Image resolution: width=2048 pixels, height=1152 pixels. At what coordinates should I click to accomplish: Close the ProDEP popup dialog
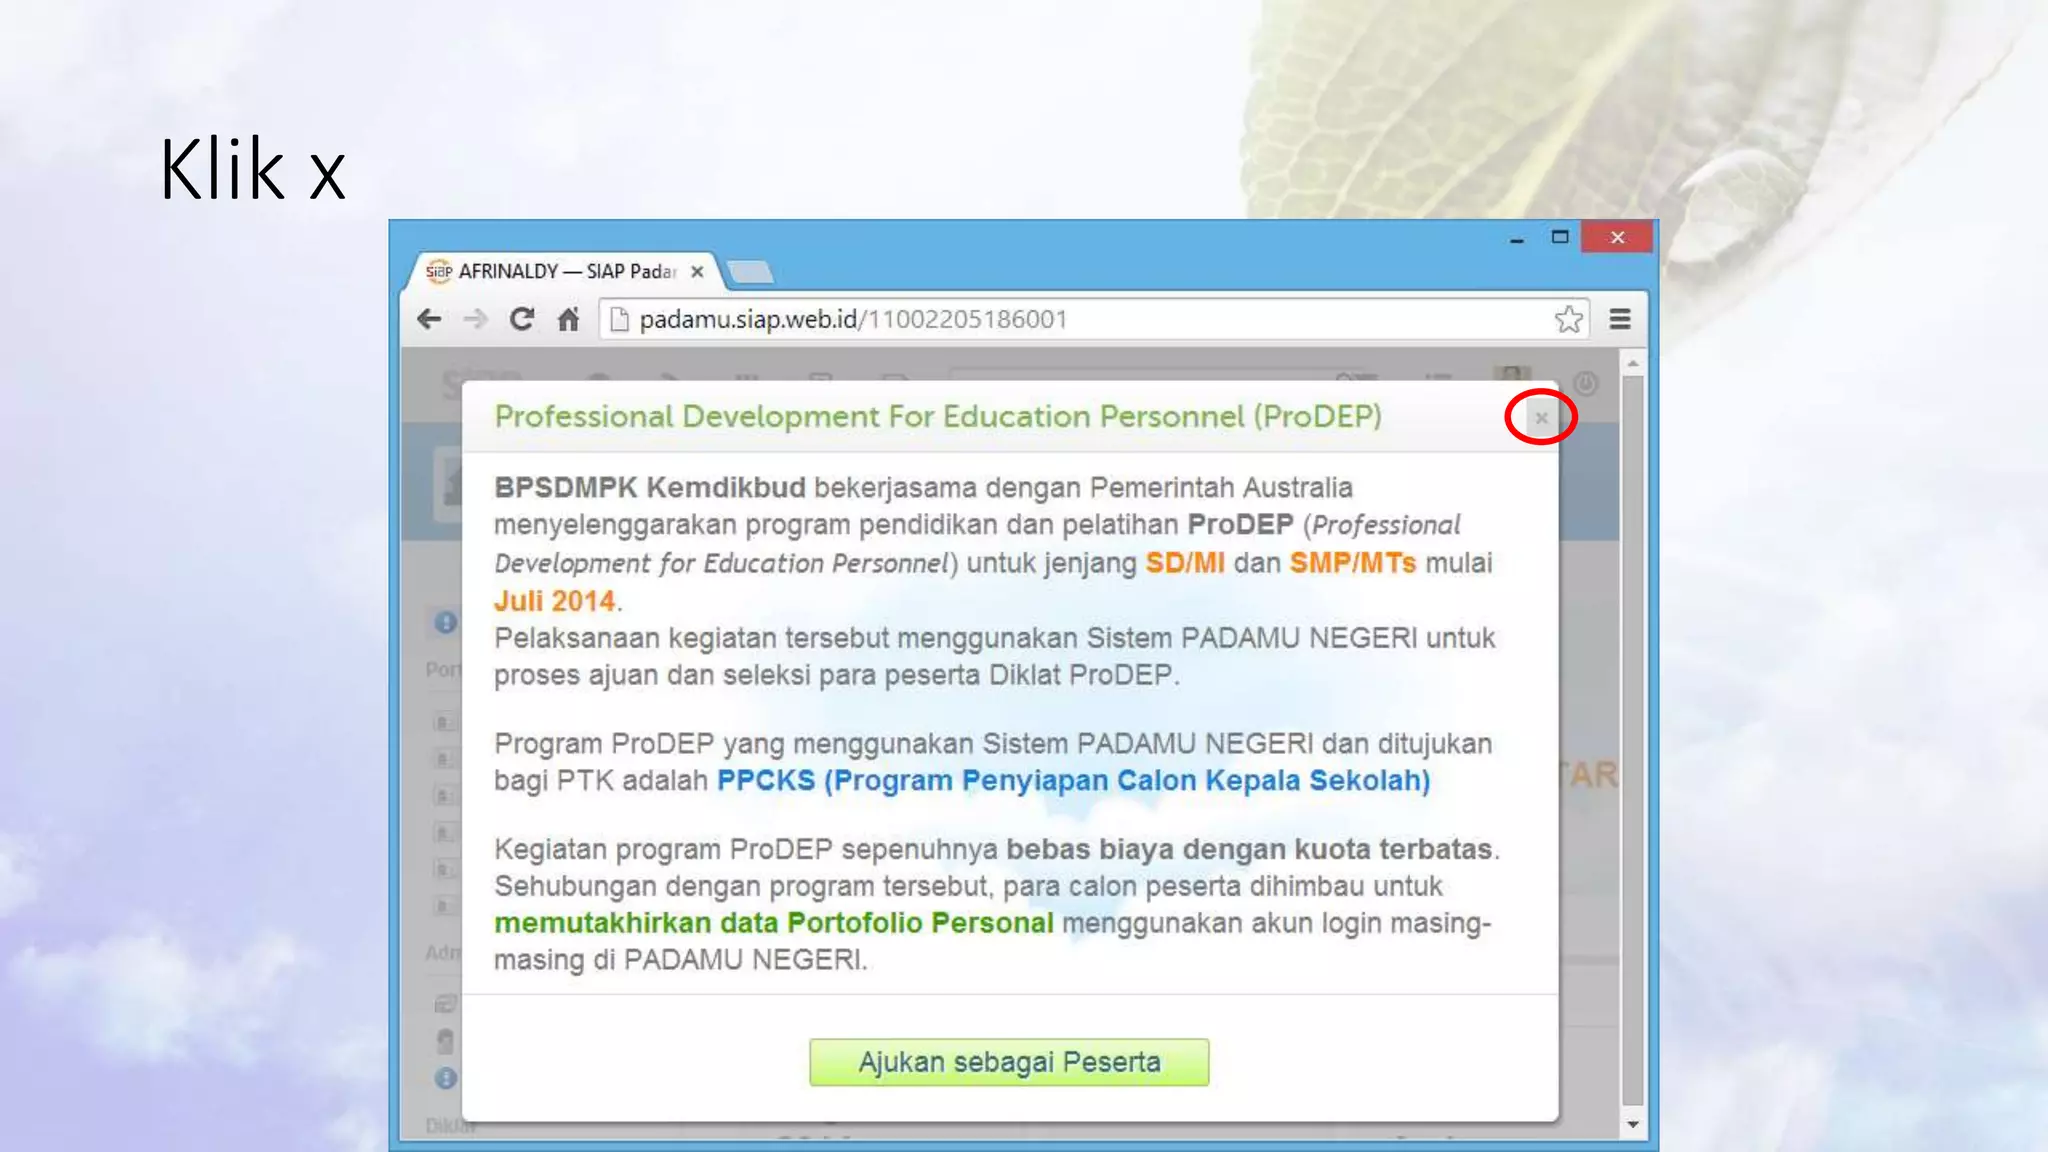1541,418
